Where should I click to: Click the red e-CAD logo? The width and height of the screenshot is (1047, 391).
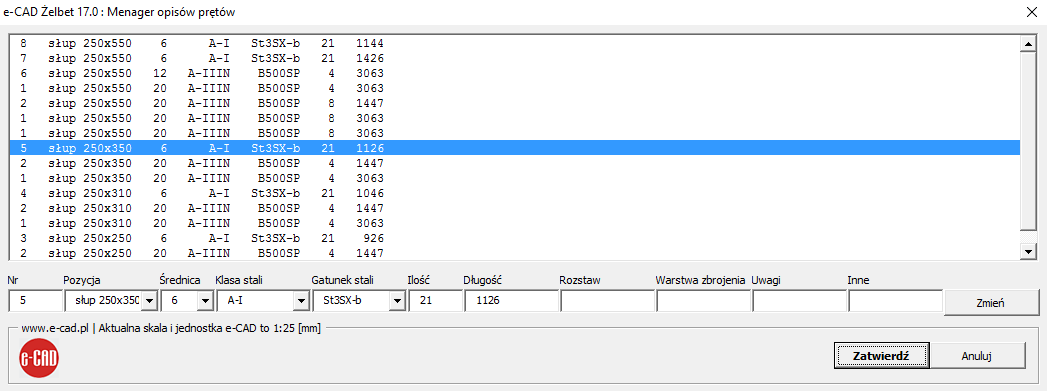pos(39,358)
